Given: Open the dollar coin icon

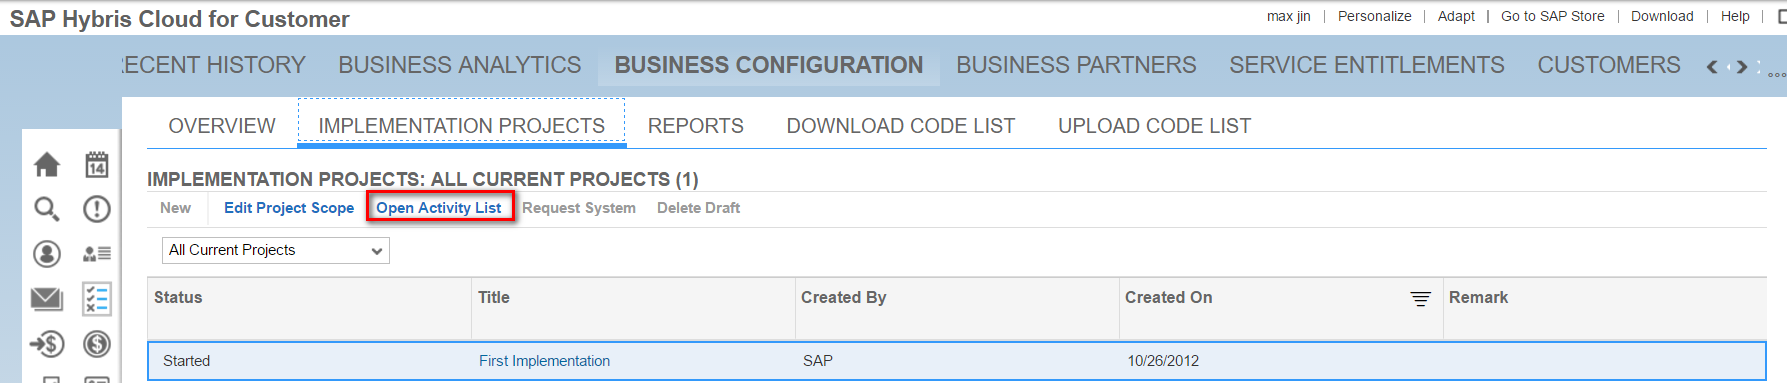Looking at the screenshot, I should point(97,344).
